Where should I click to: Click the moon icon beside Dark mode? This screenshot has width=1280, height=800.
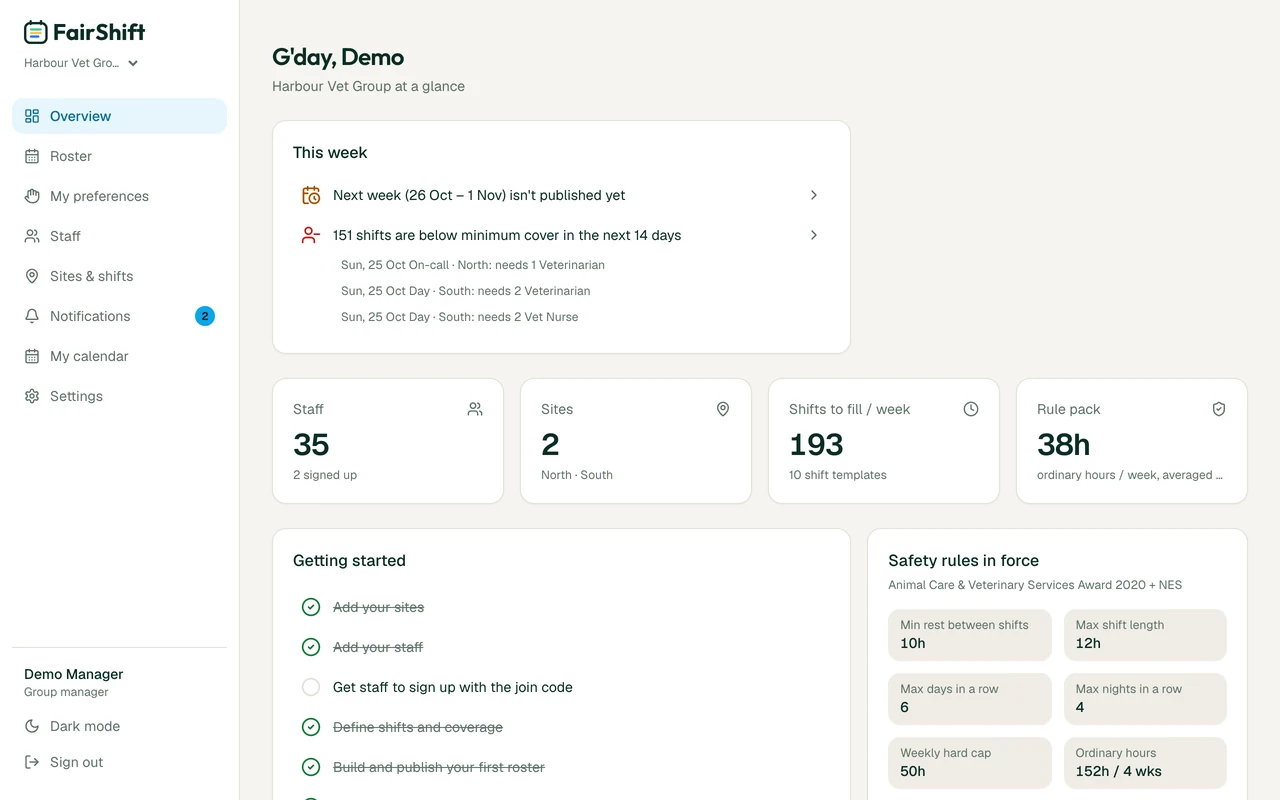point(32,726)
